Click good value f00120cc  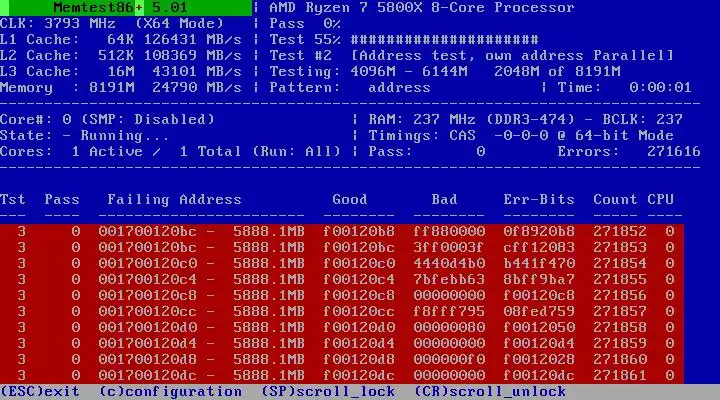(x=359, y=311)
